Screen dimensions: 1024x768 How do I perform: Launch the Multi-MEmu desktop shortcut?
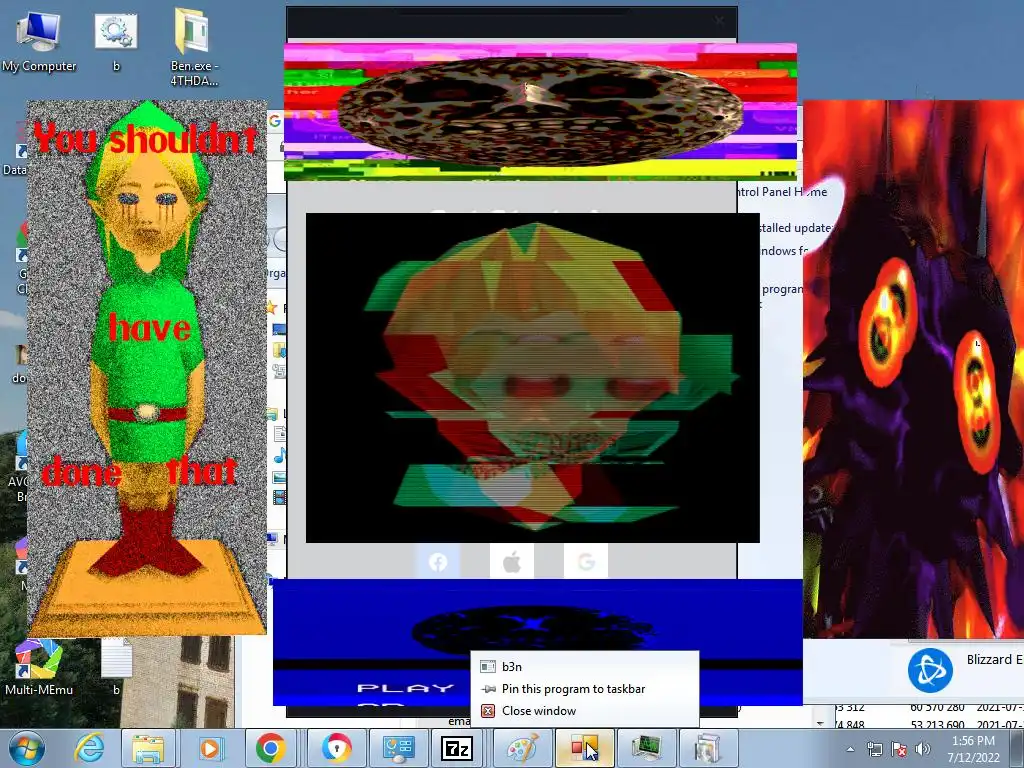pyautogui.click(x=39, y=667)
